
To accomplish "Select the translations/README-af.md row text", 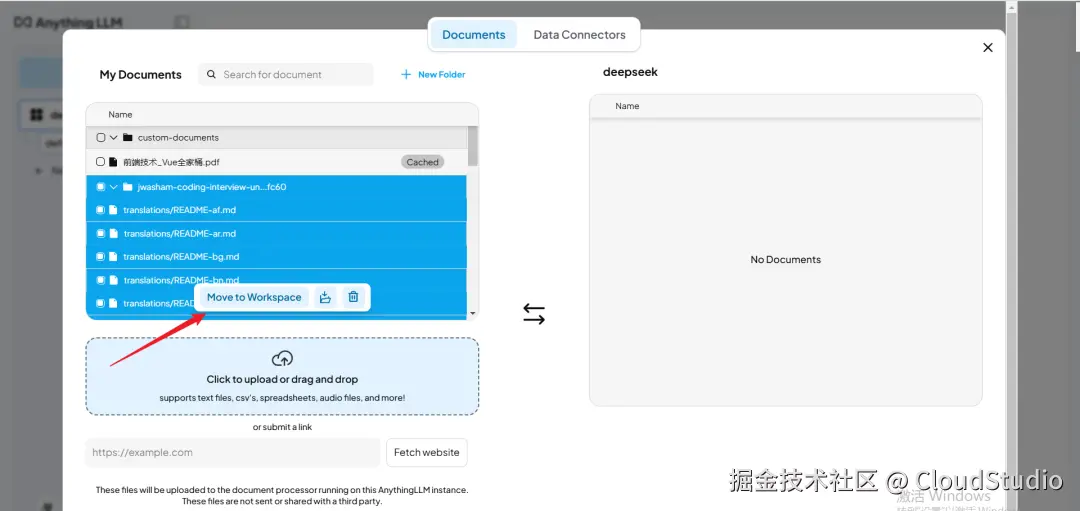I will click(x=180, y=210).
